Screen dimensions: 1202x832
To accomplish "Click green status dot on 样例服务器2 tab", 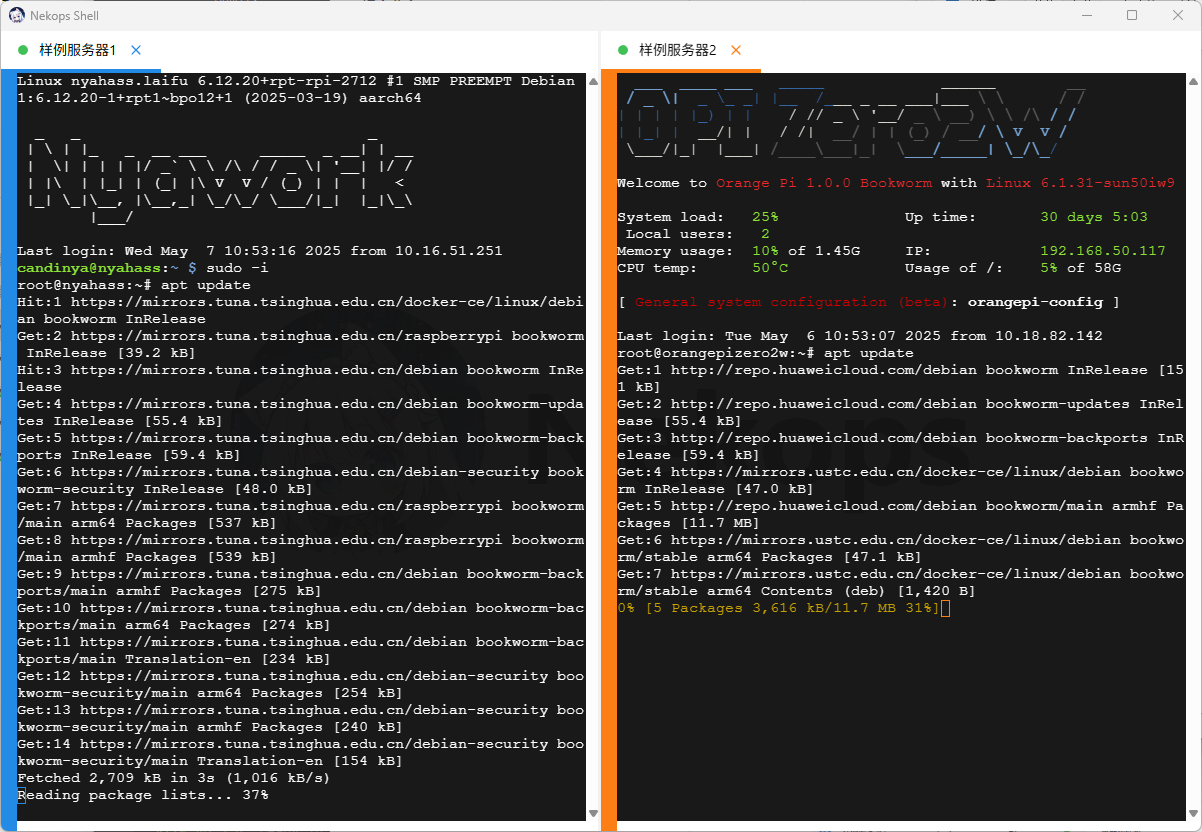I will 623,50.
